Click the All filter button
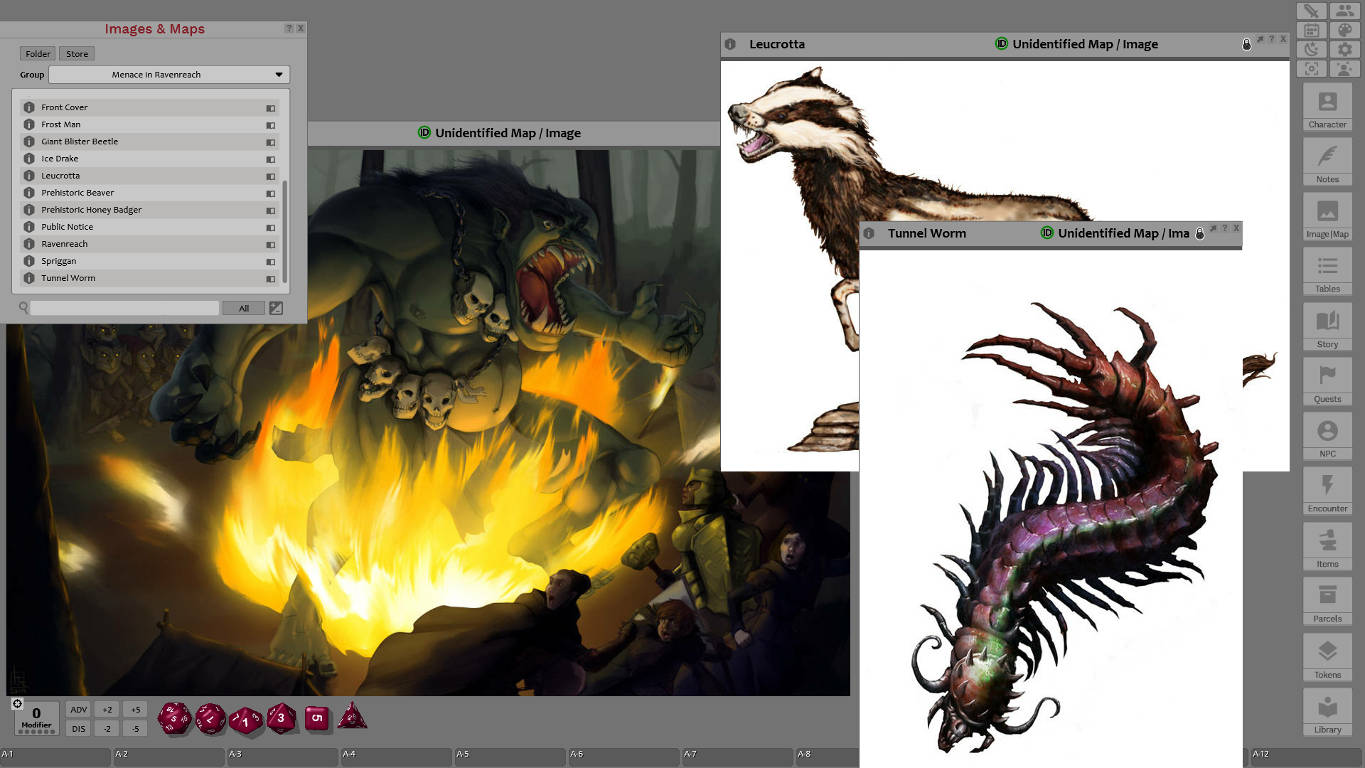This screenshot has width=1365, height=768. tap(243, 308)
